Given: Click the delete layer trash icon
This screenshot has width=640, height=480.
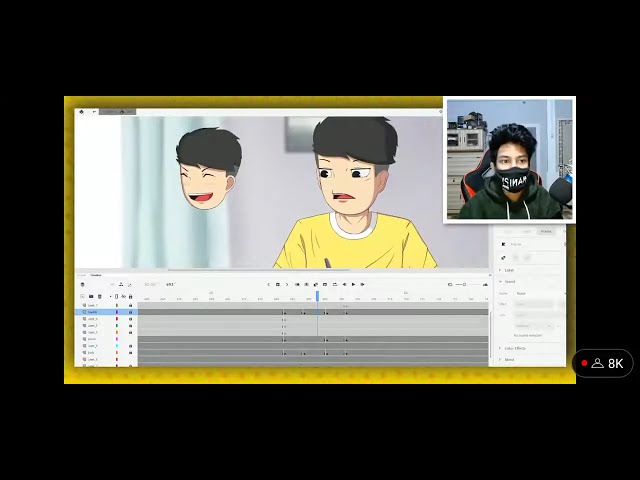Looking at the screenshot, I should pos(100,296).
